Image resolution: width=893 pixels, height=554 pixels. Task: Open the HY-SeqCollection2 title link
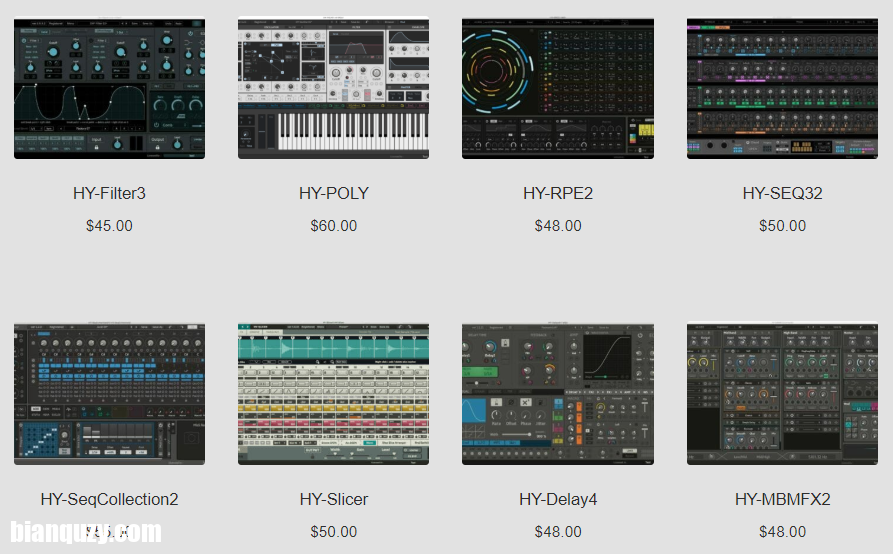tap(109, 499)
